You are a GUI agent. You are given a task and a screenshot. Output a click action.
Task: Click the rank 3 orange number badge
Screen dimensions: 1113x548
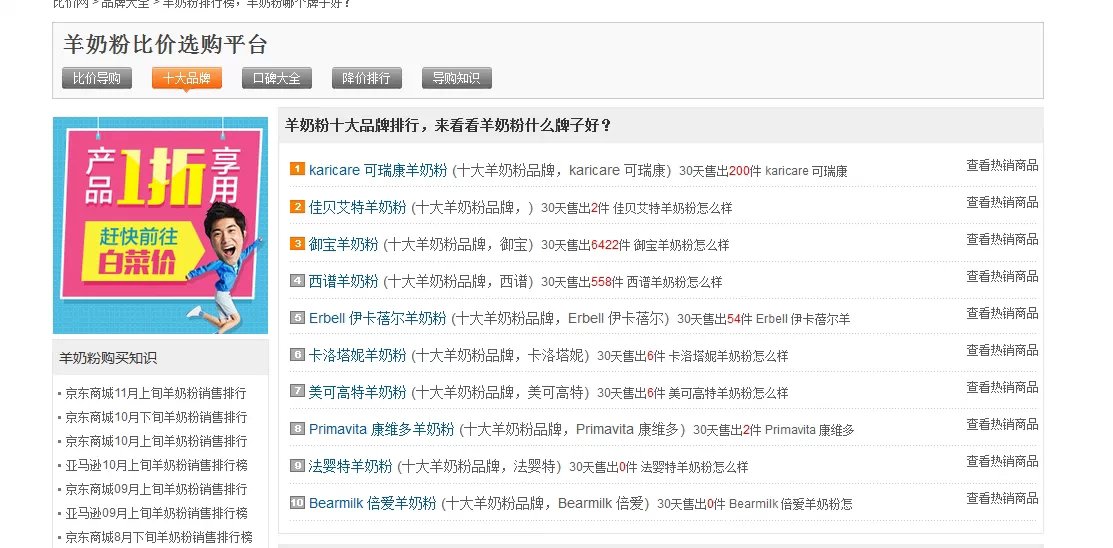297,243
